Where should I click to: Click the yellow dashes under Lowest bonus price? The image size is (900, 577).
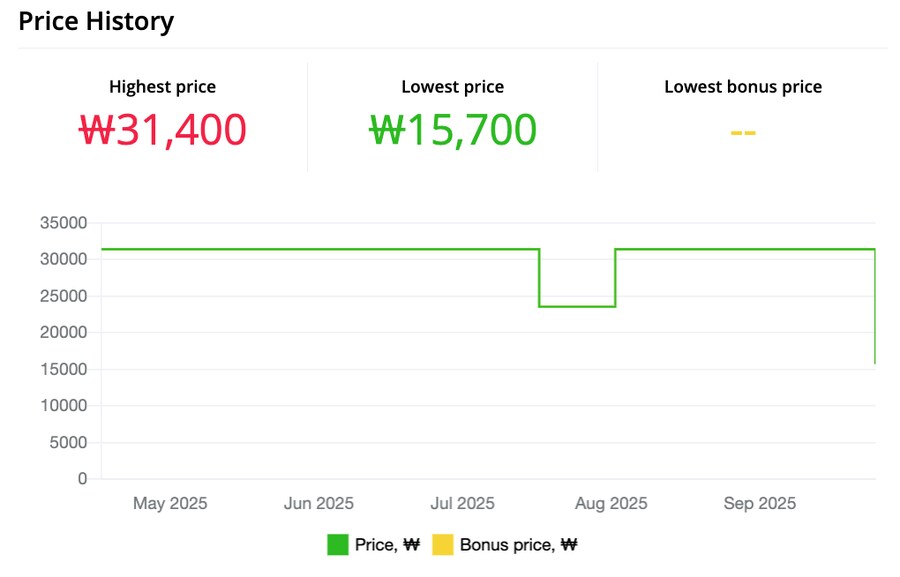click(743, 132)
